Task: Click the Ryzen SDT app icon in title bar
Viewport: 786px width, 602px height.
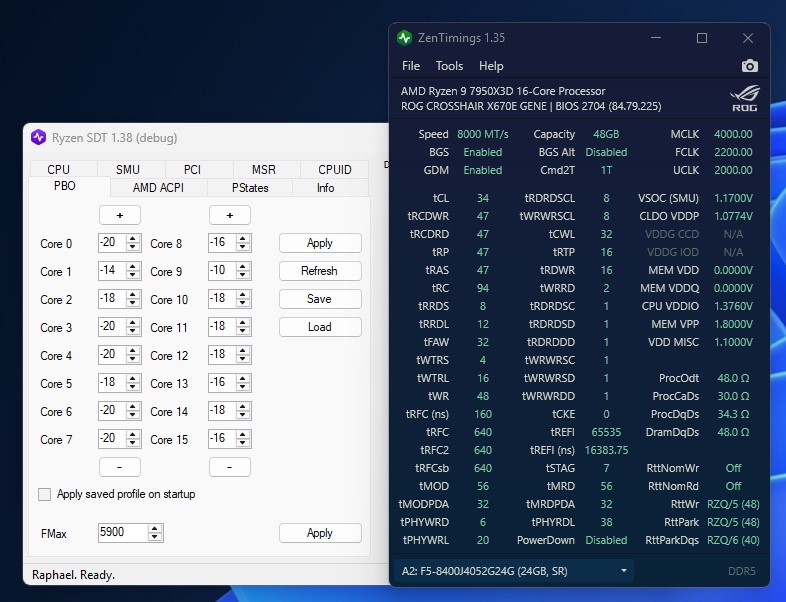Action: [x=38, y=138]
